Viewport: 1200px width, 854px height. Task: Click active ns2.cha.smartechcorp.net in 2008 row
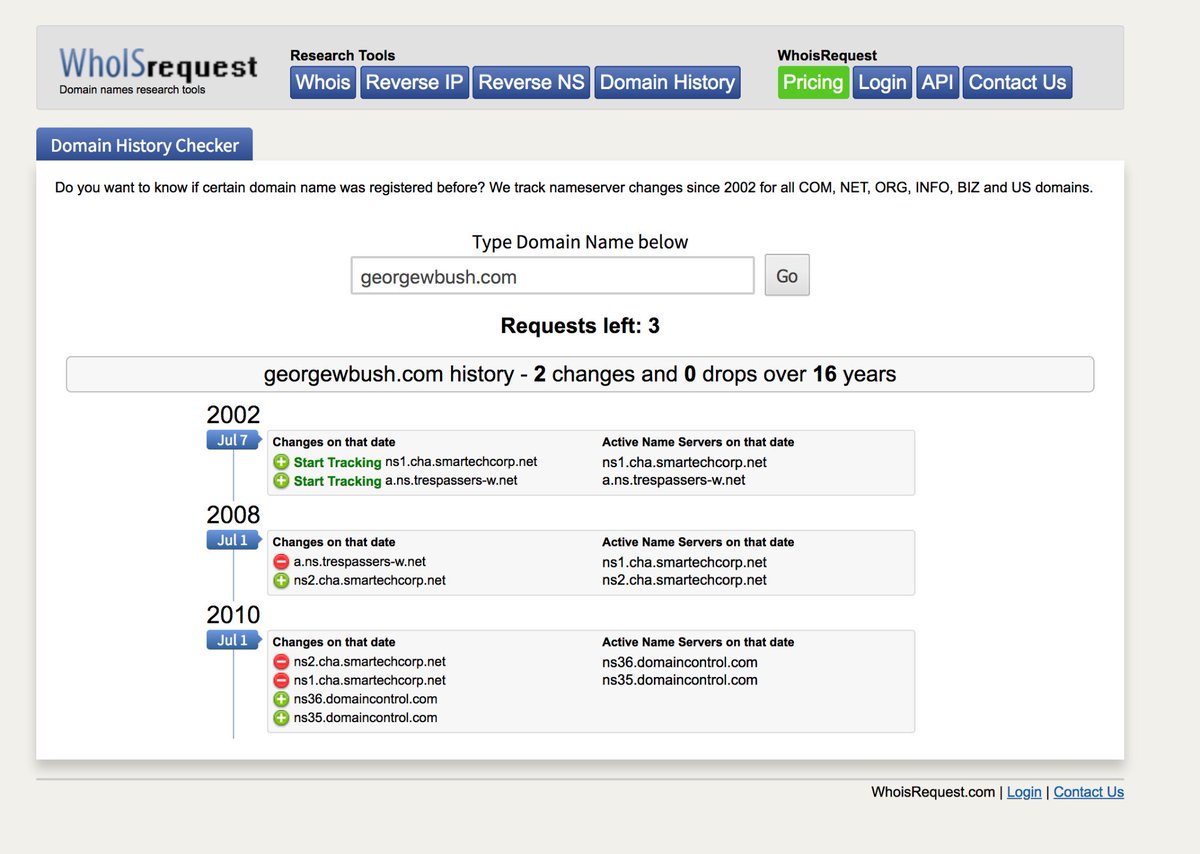tap(685, 580)
